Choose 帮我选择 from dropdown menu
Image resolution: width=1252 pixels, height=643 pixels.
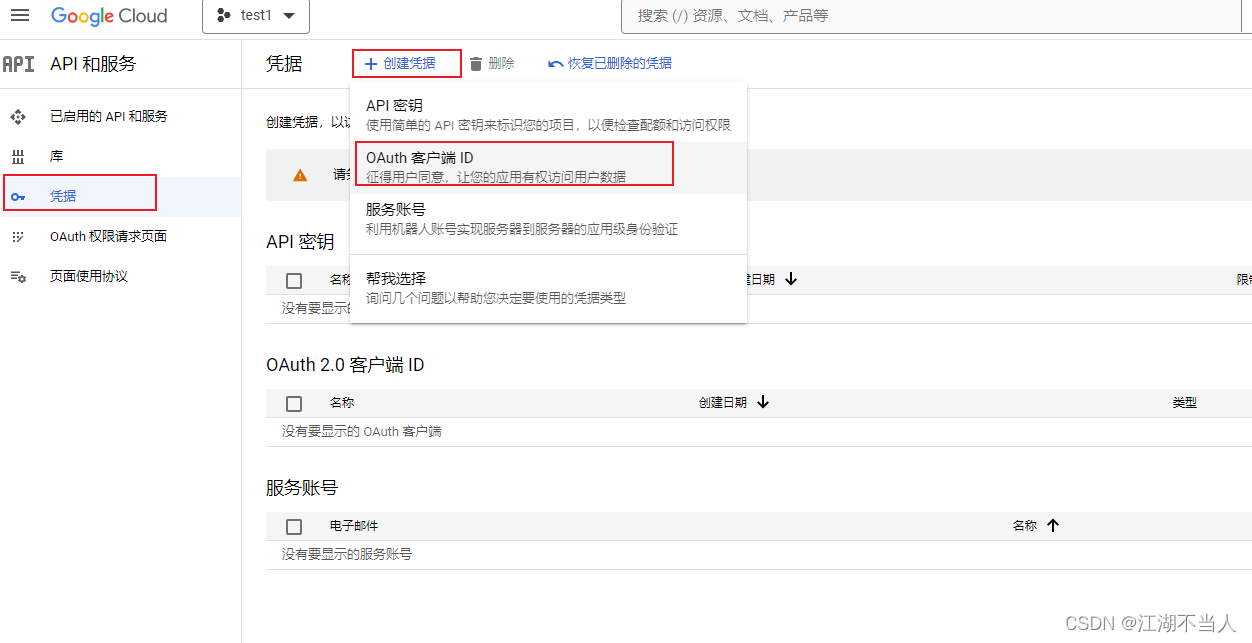pyautogui.click(x=548, y=288)
